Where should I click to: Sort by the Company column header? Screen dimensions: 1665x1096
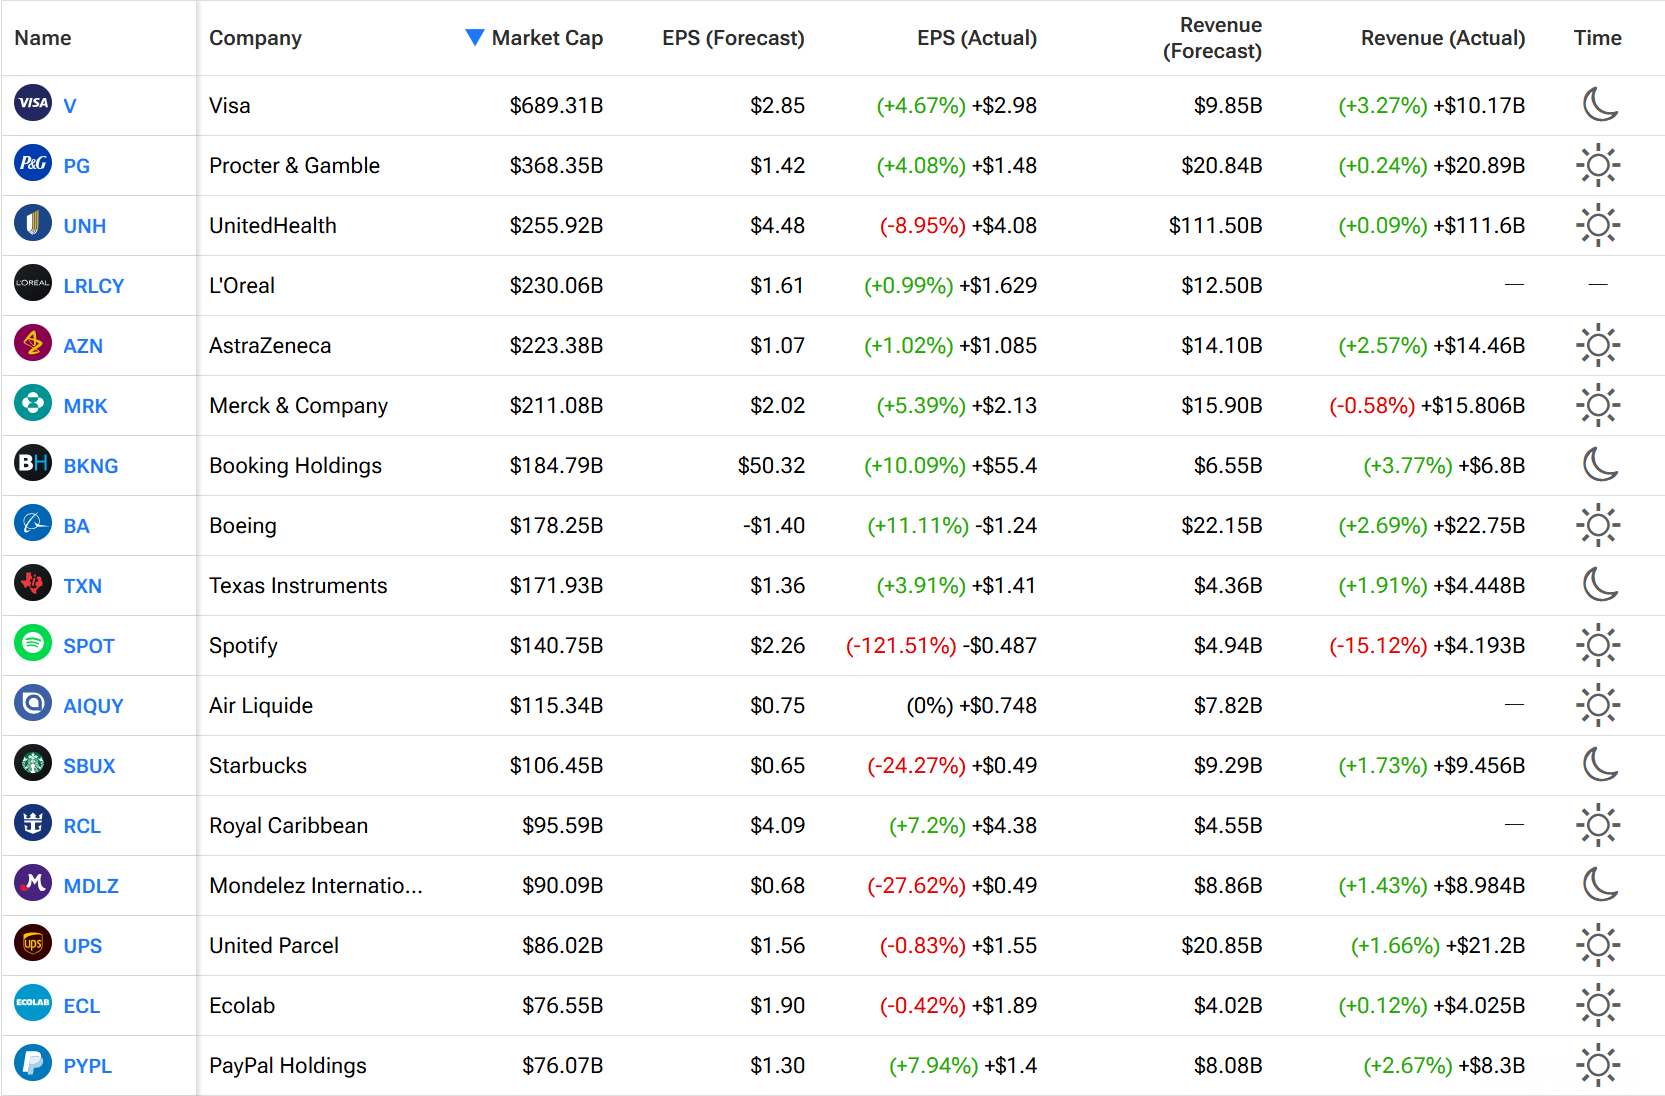(255, 38)
